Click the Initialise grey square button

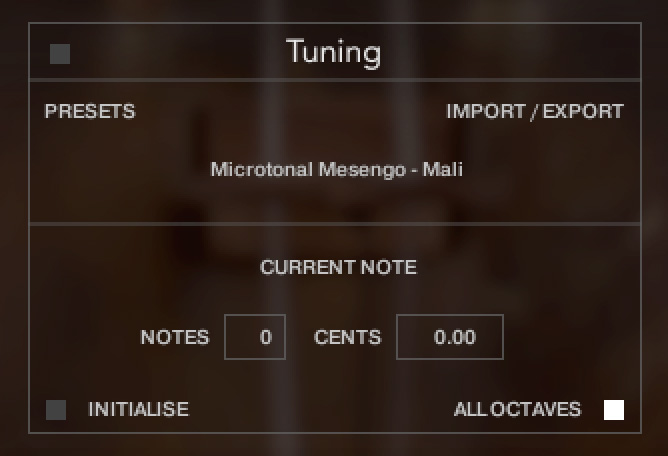click(x=56, y=410)
